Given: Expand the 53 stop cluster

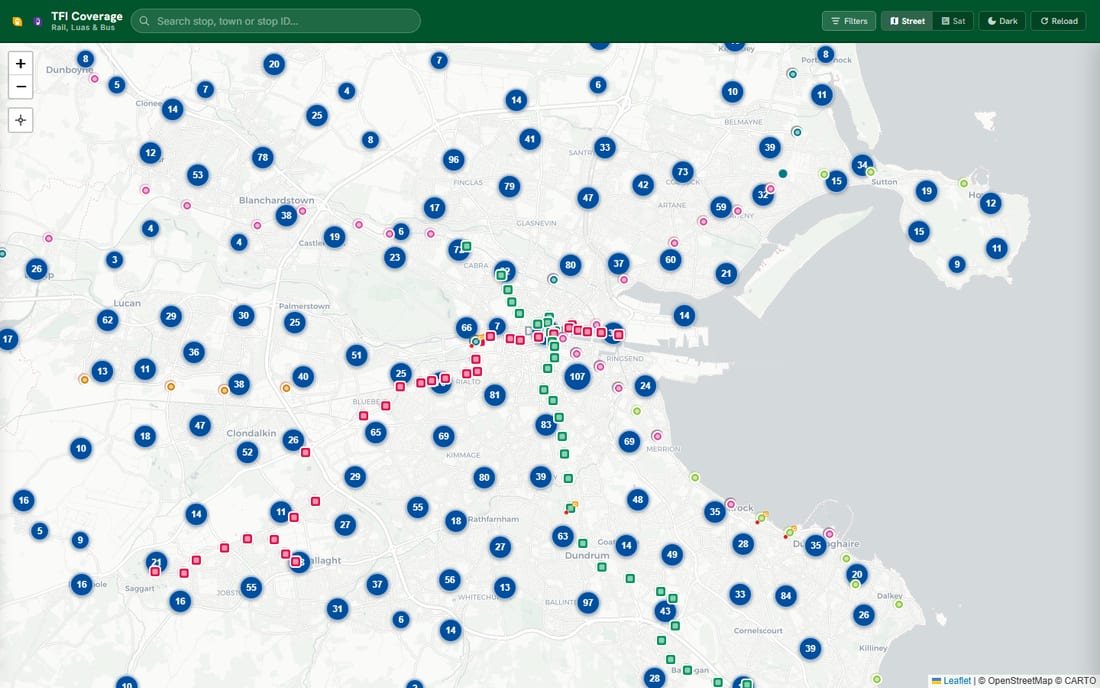Looking at the screenshot, I should click(x=198, y=175).
